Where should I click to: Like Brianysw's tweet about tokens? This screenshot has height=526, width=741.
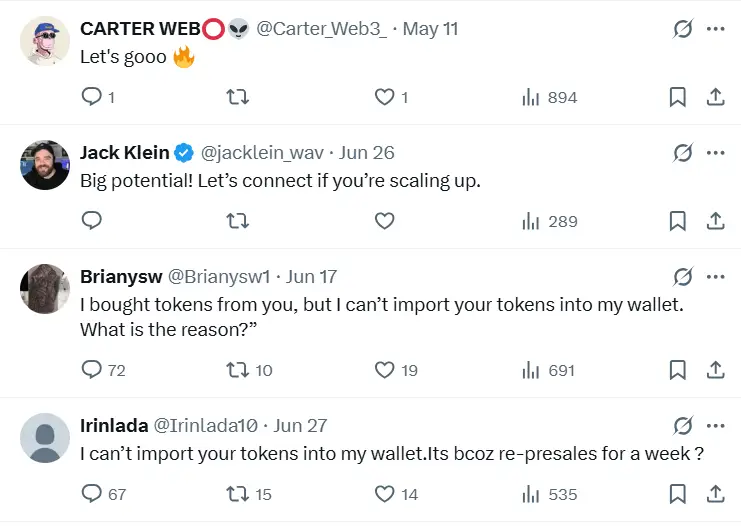pos(385,370)
